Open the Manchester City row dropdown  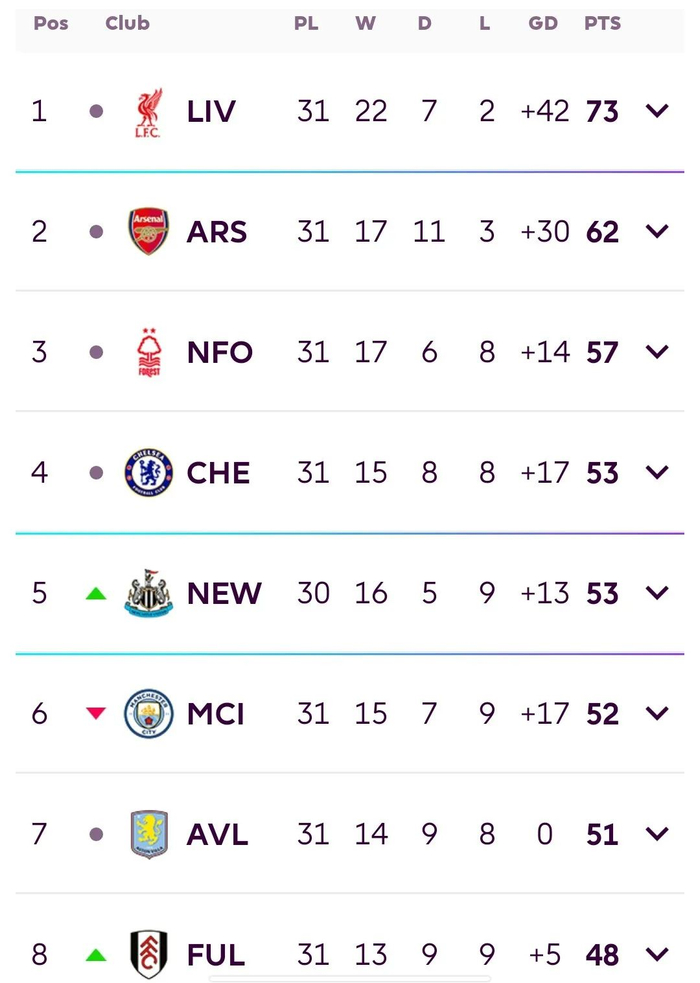click(x=657, y=714)
